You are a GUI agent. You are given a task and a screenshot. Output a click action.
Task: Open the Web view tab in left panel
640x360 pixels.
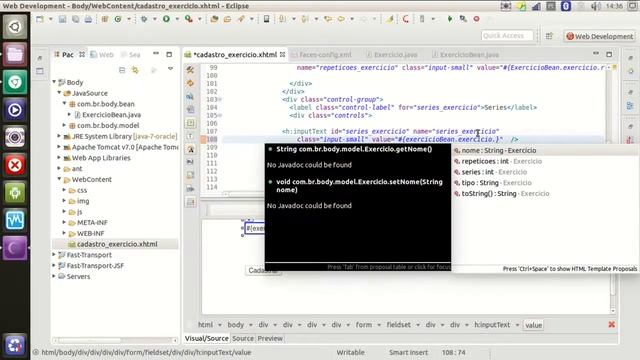click(x=102, y=55)
